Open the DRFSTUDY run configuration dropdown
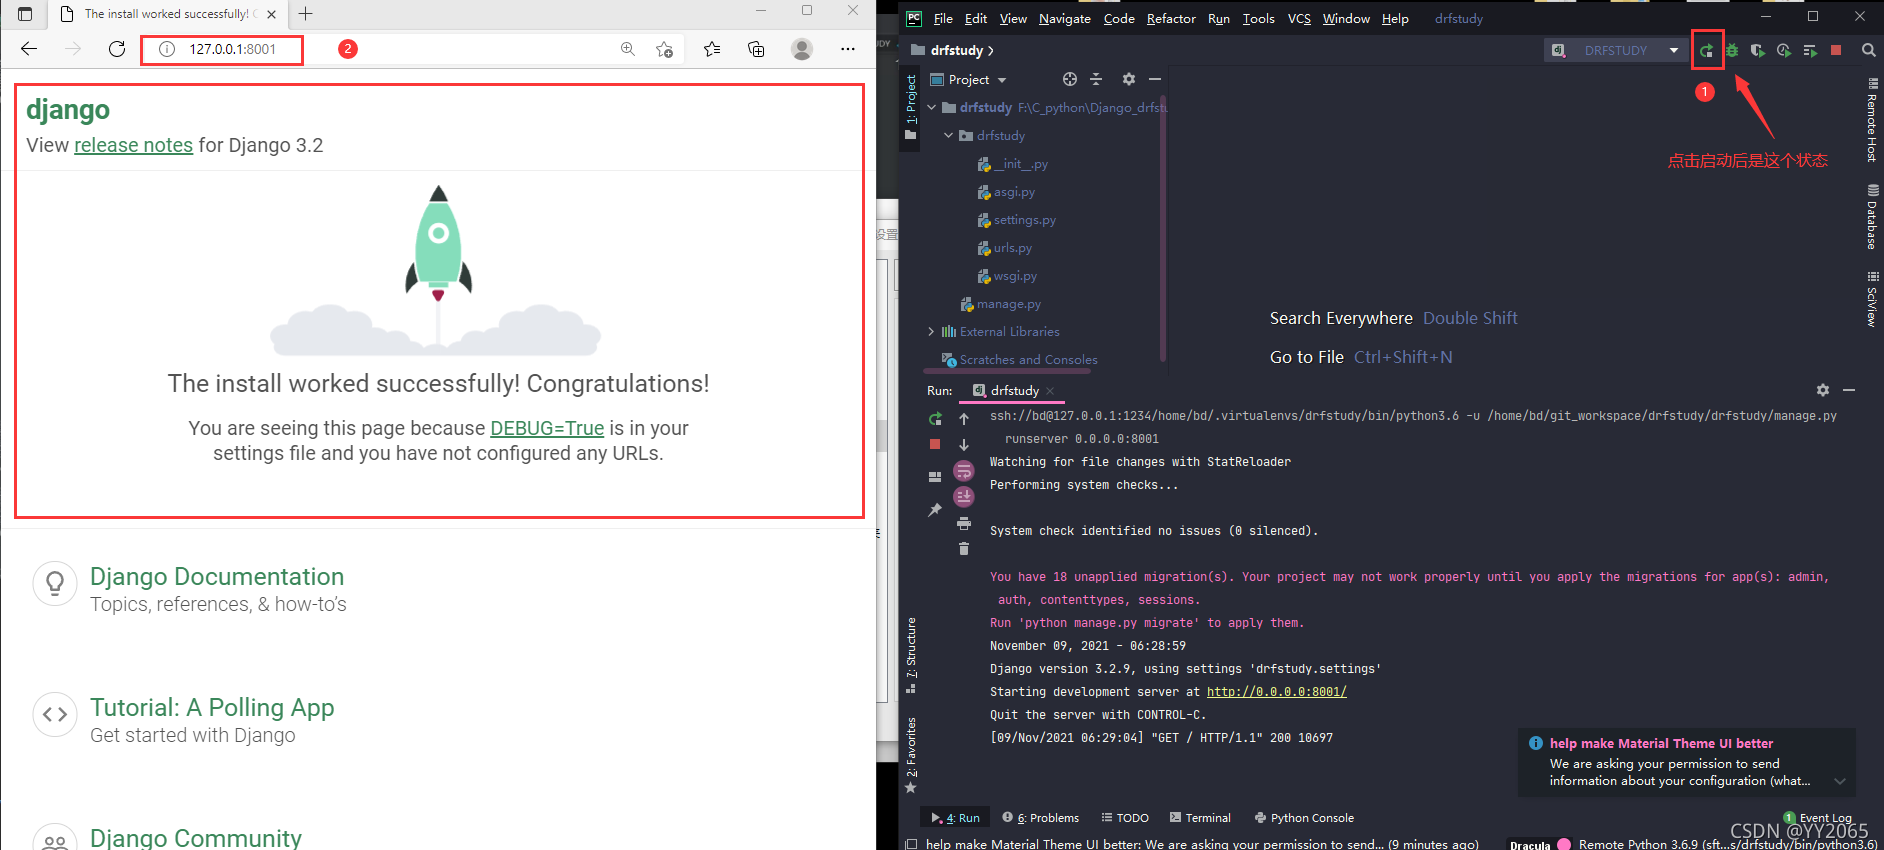Screen dimensions: 1884x850 (x=1615, y=50)
